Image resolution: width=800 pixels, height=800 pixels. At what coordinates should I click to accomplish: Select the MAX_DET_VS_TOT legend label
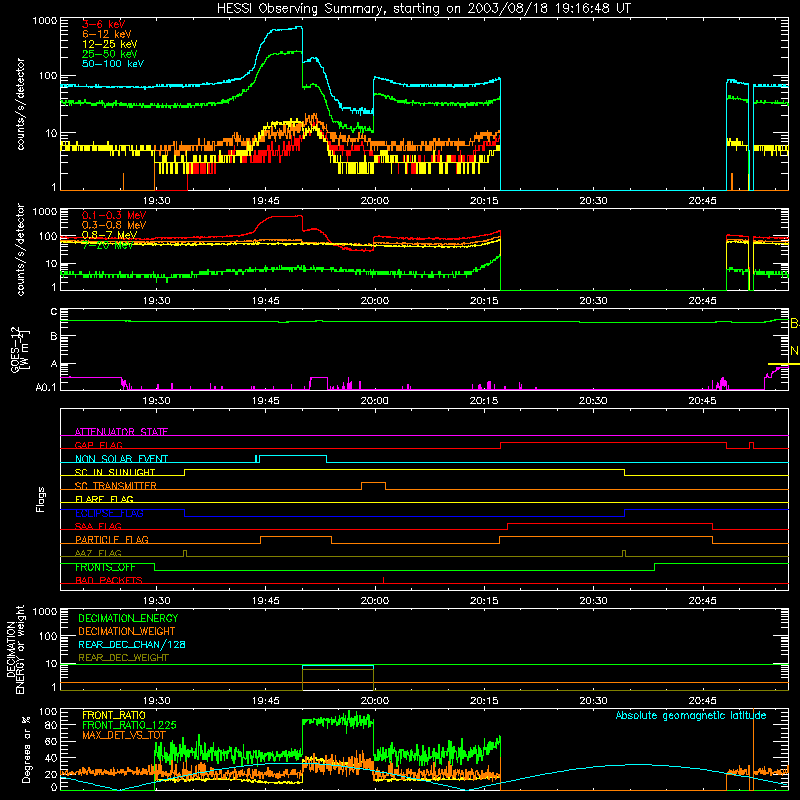pos(124,735)
